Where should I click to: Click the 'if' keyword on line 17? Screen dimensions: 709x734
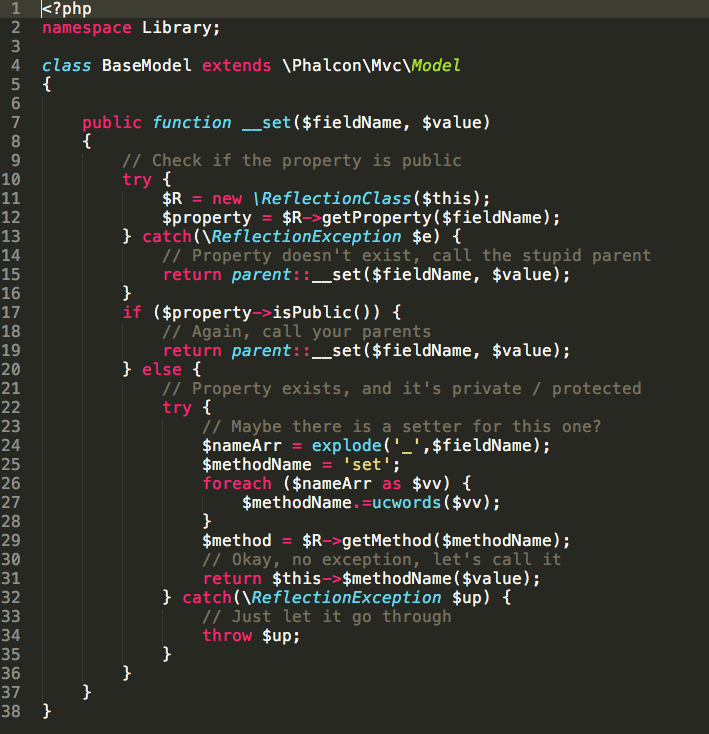coord(132,313)
